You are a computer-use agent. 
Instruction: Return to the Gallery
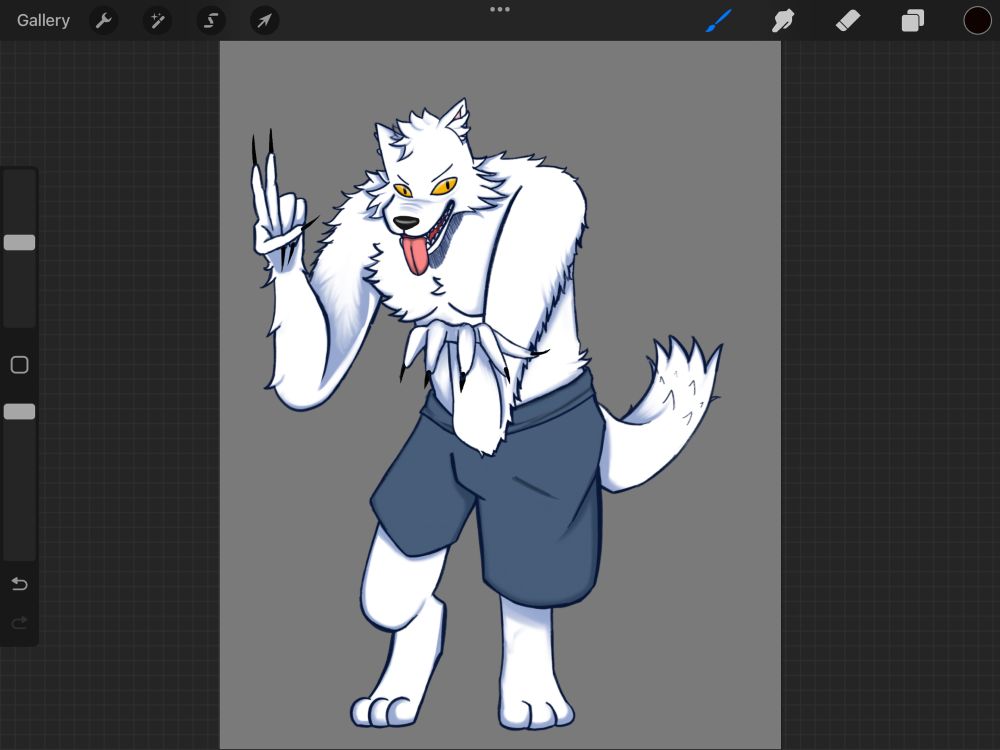pyautogui.click(x=43, y=20)
